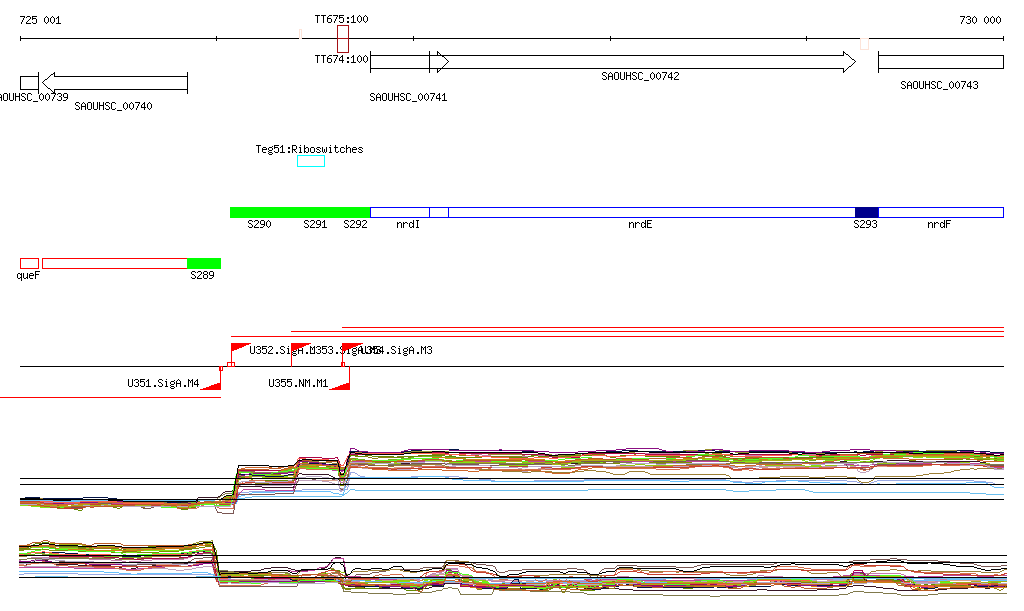Select the cyan Teg51 riboswitch box
This screenshot has width=1024, height=611.
tap(311, 161)
